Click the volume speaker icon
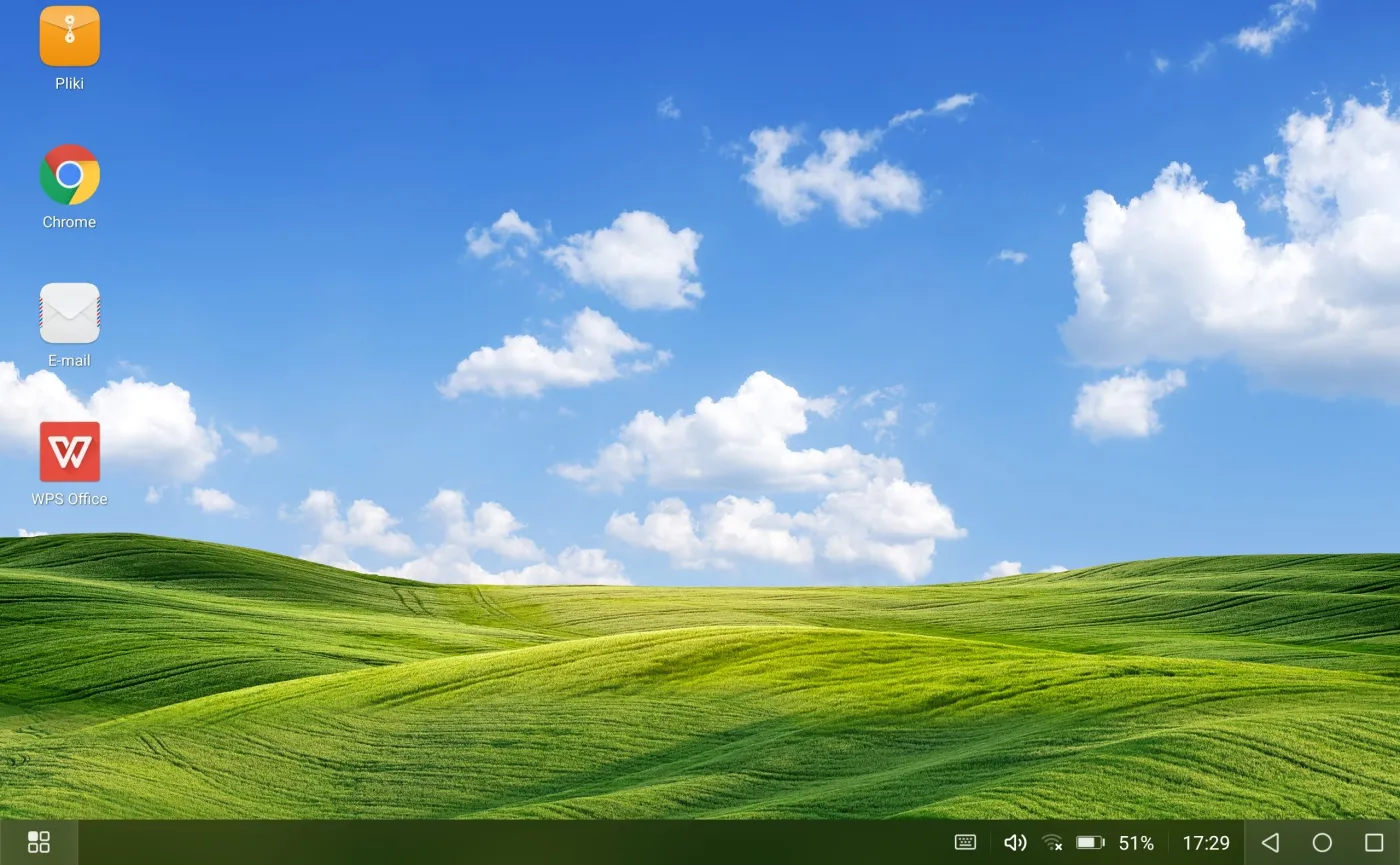 pos(1015,842)
